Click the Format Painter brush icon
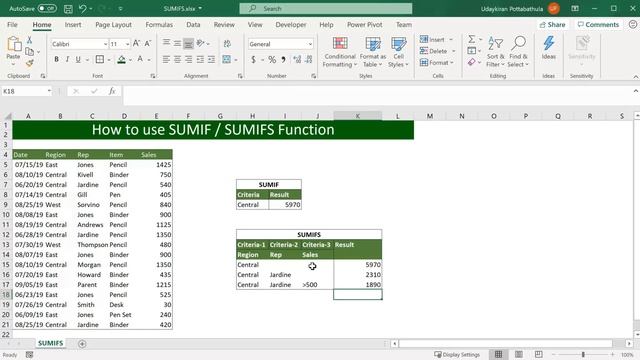Image resolution: width=640 pixels, height=360 pixels. point(29,63)
